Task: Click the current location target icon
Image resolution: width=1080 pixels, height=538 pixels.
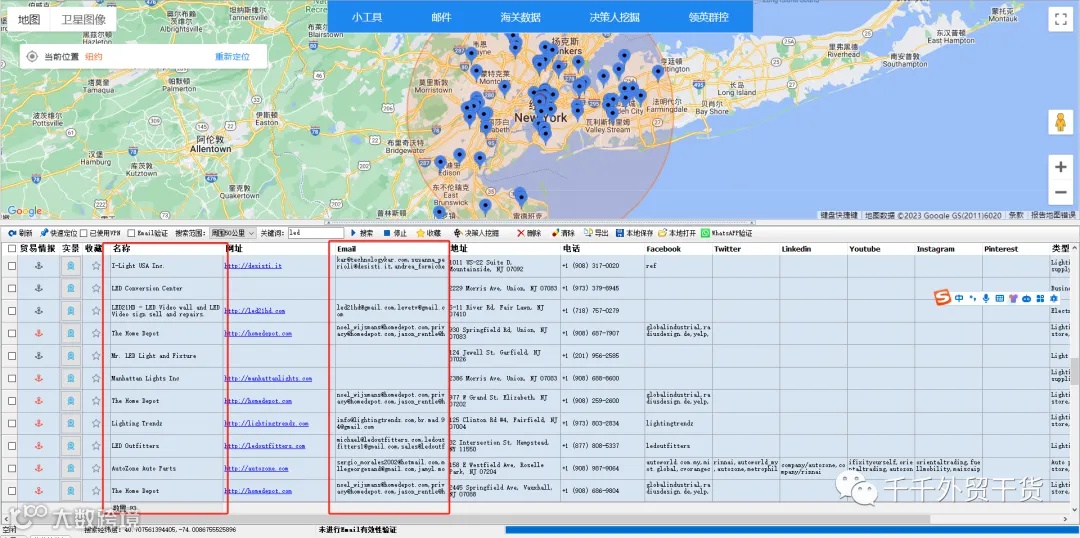Action: click(32, 56)
